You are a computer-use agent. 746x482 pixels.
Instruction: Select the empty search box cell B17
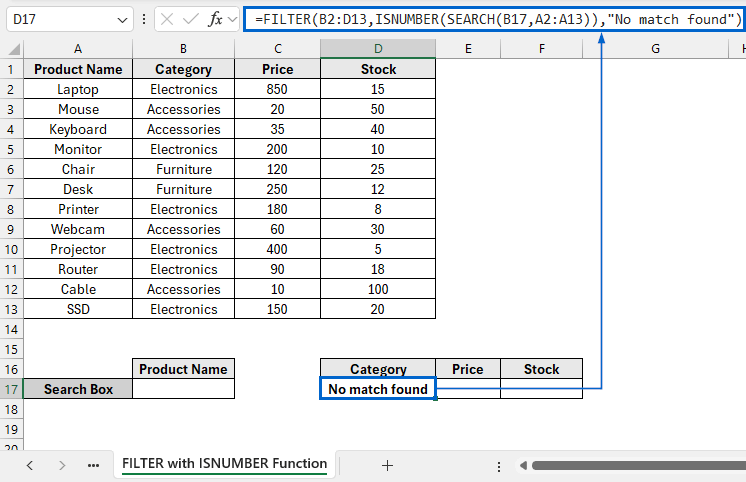(183, 389)
